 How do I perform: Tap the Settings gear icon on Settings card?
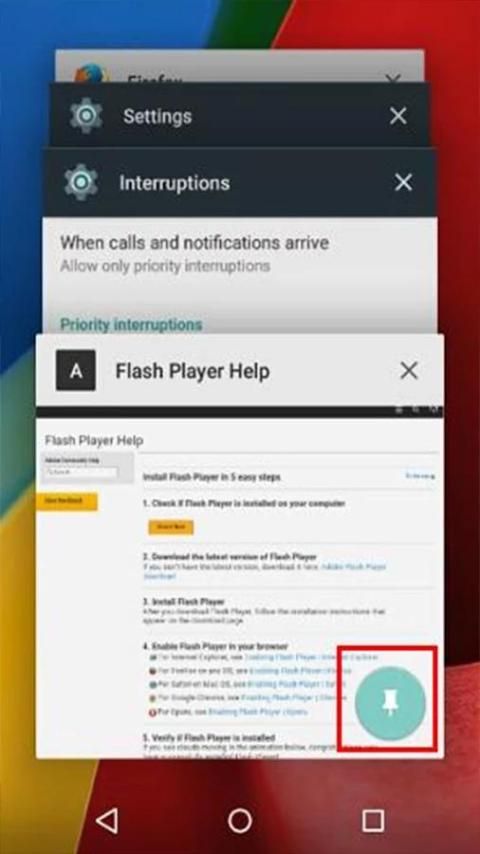(x=86, y=115)
